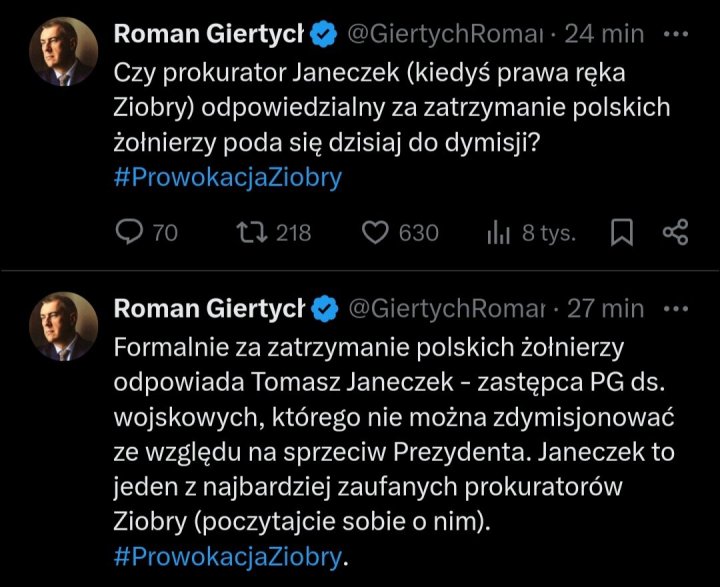Like the first tweet with 630 likes
Viewport: 720px width, 587px height.
click(x=375, y=233)
